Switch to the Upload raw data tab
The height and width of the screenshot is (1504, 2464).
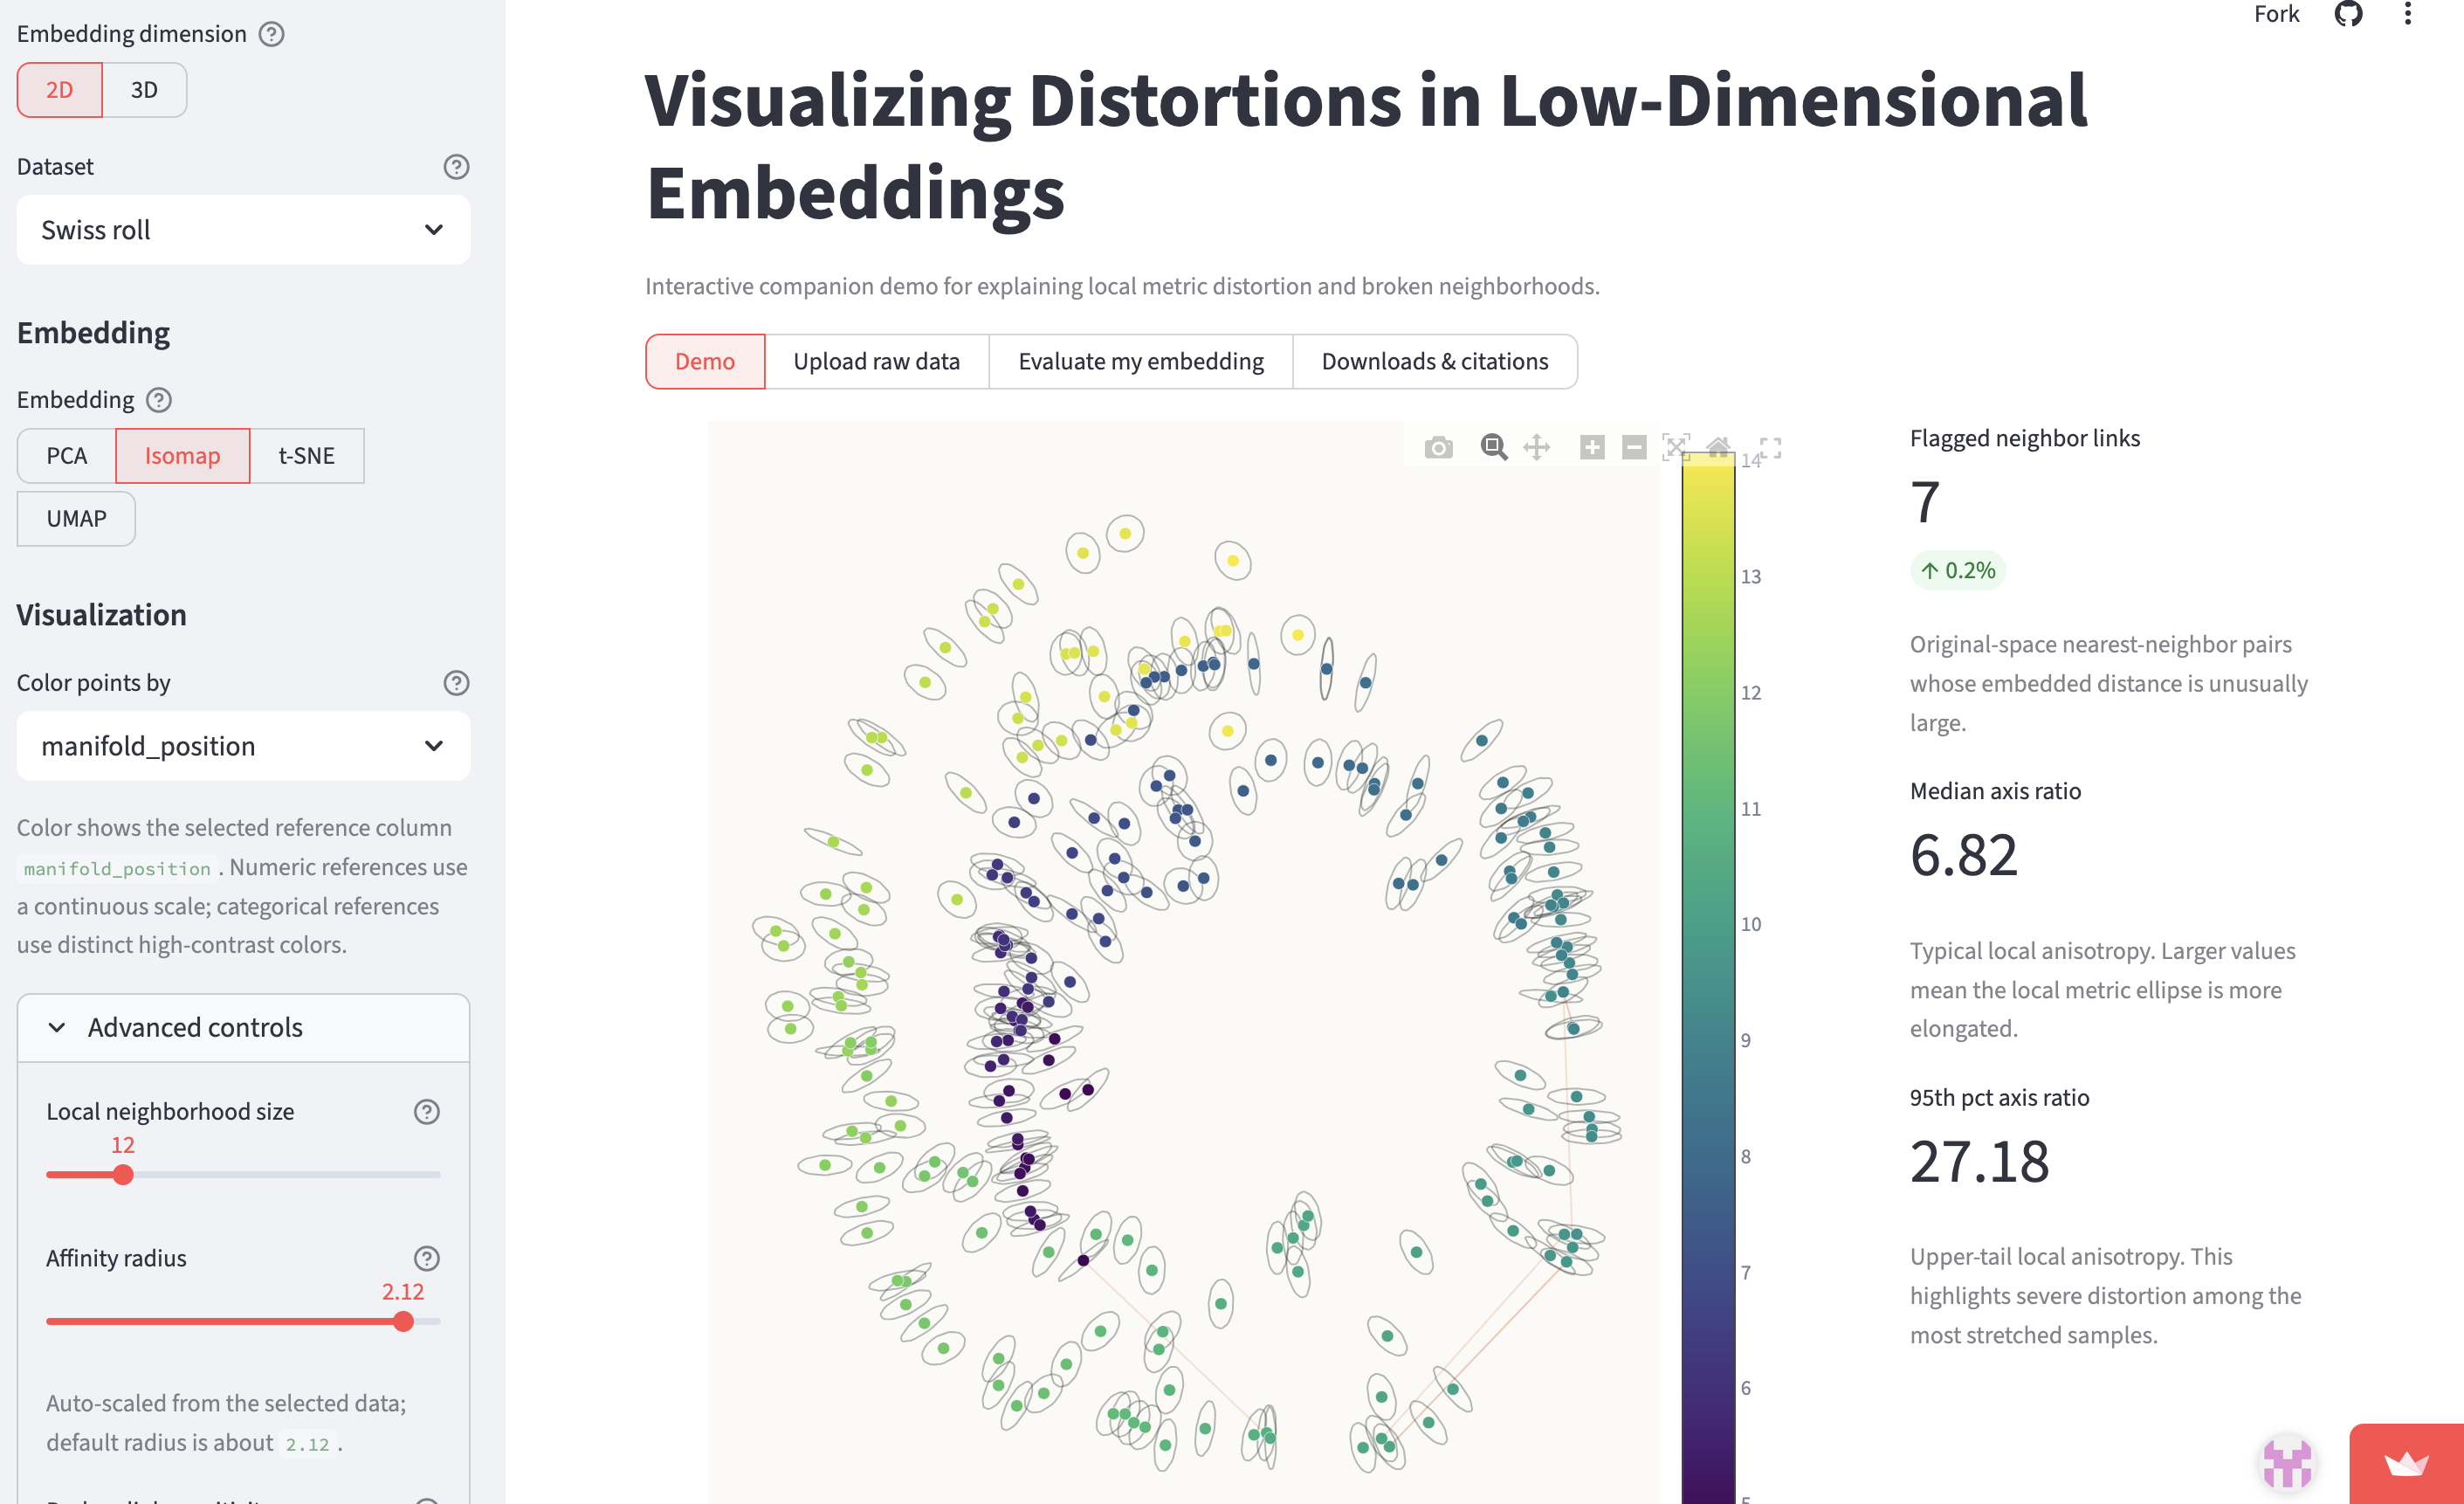point(876,361)
